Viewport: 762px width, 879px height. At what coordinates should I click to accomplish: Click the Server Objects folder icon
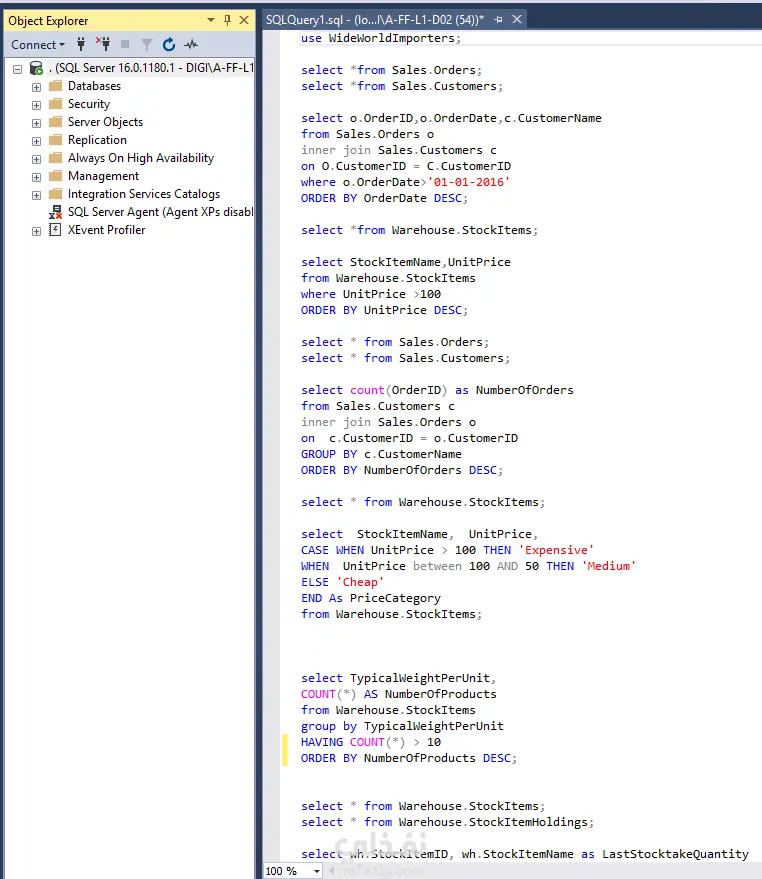[56, 122]
